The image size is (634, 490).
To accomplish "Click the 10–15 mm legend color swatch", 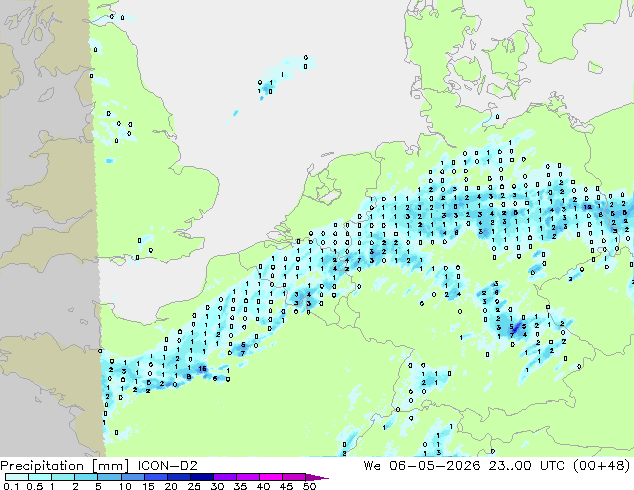I will 132,477.
